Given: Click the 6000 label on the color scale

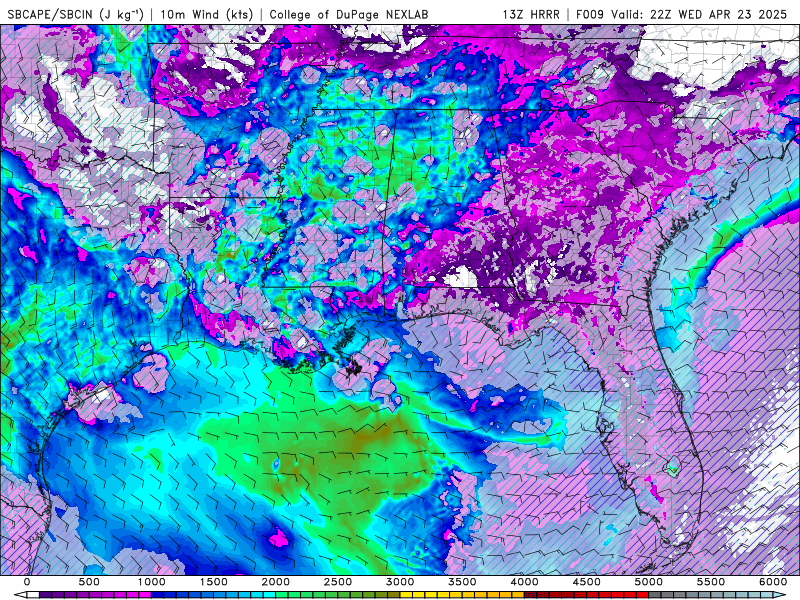Looking at the screenshot, I should tap(773, 582).
